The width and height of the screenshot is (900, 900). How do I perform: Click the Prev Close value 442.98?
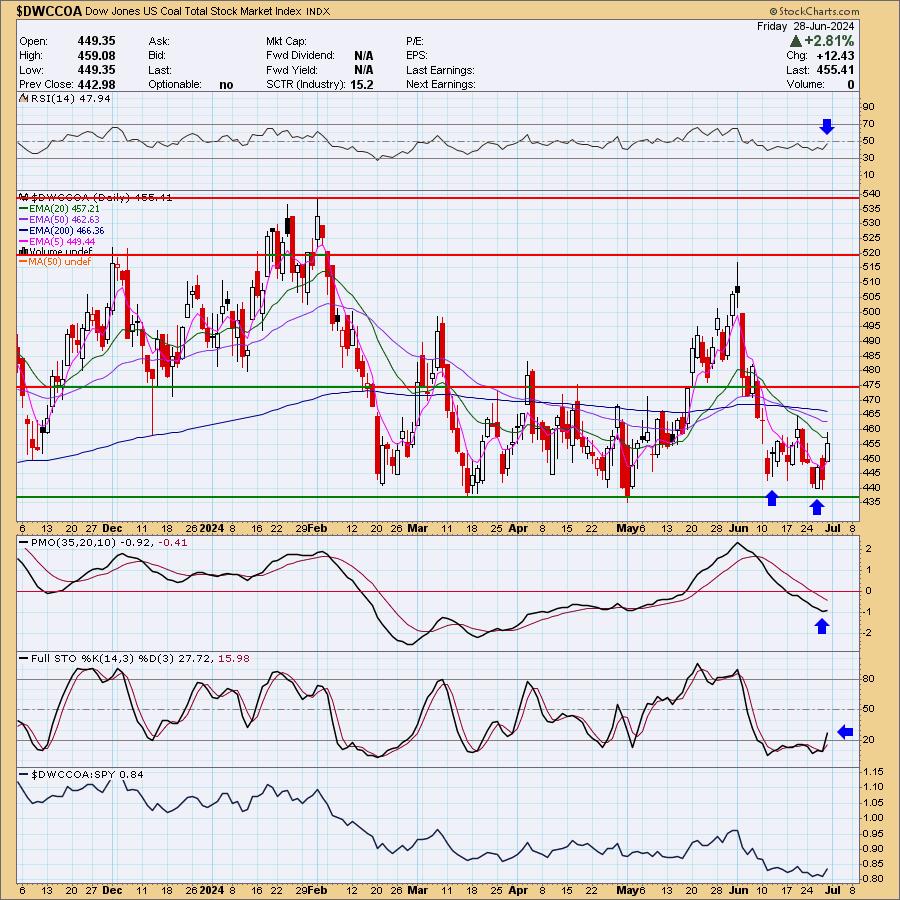pyautogui.click(x=96, y=84)
